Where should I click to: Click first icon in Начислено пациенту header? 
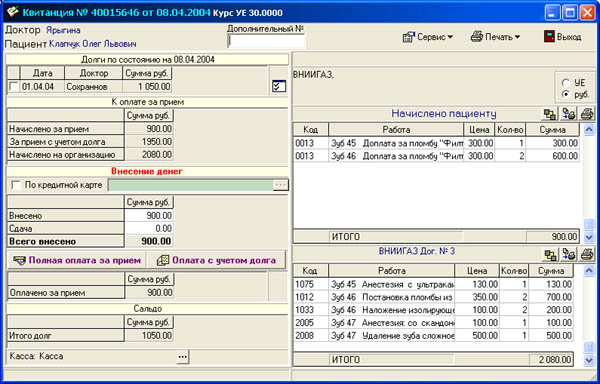(x=550, y=114)
